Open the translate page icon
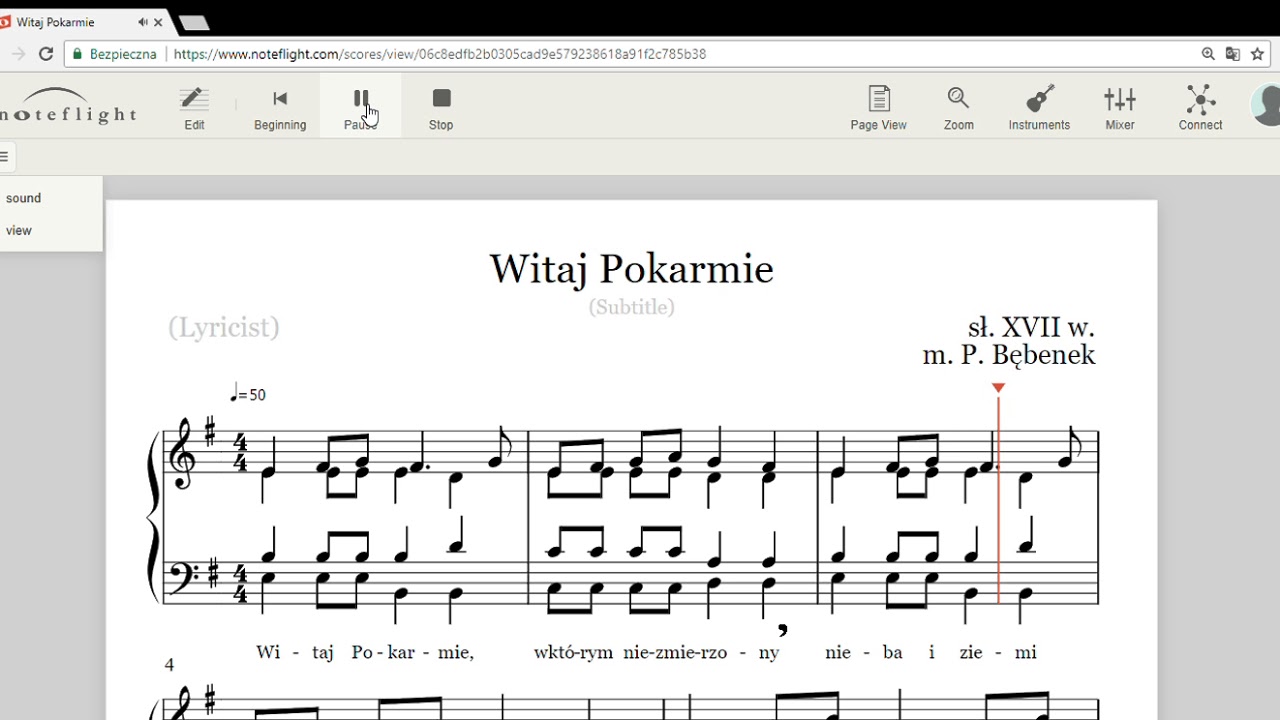 pyautogui.click(x=1233, y=54)
